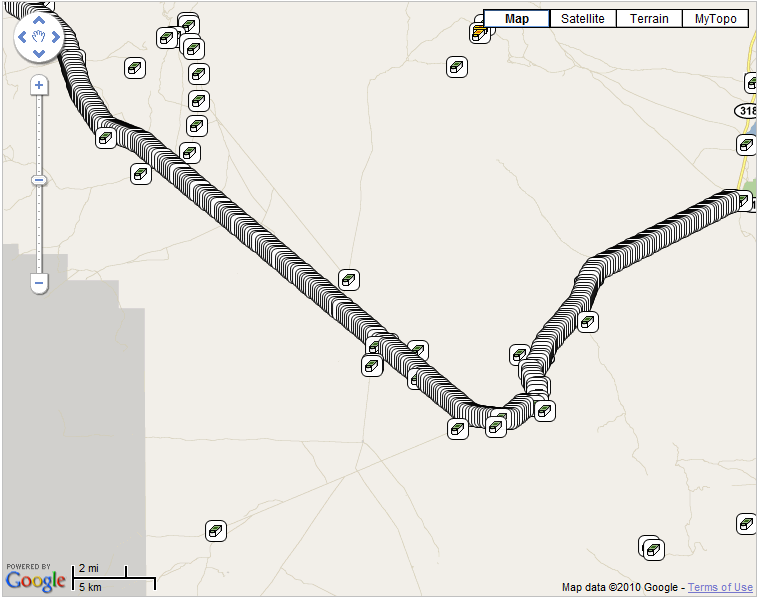The image size is (762, 603).
Task: Pan the map left with arrow control
Action: tap(23, 38)
